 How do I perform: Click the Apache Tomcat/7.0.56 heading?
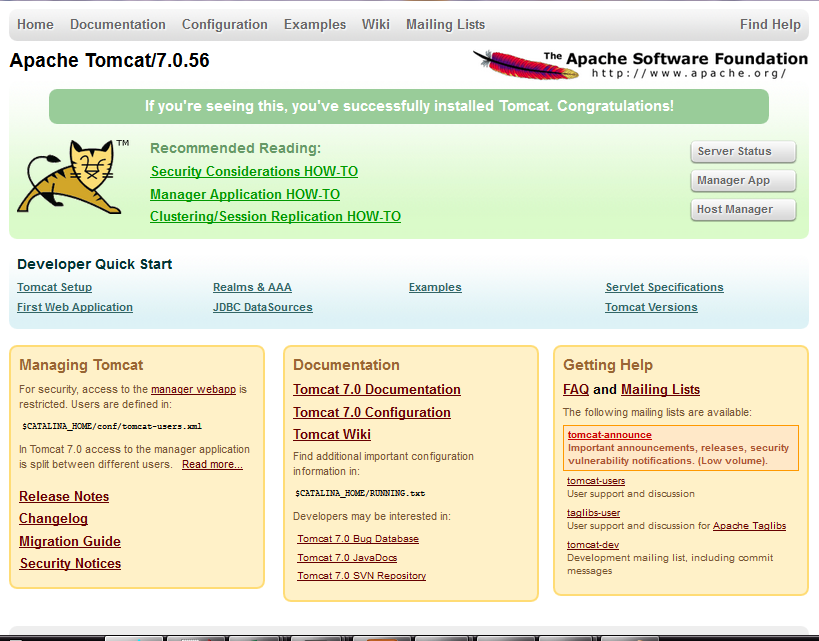(109, 60)
